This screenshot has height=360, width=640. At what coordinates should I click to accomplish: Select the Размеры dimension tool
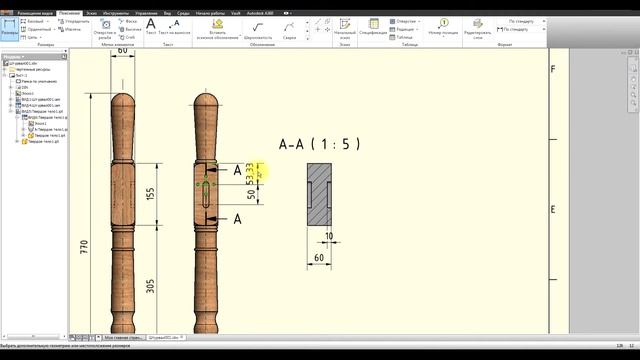point(9,29)
